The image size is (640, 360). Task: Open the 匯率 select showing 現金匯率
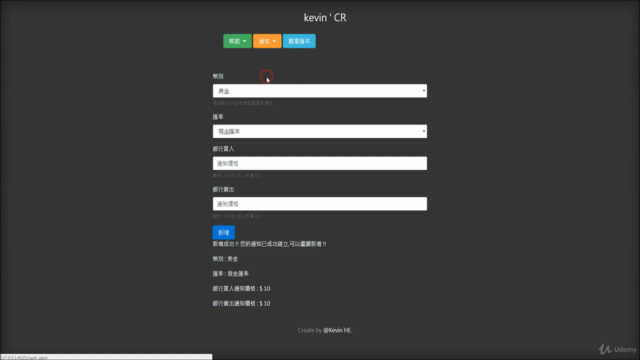320,131
